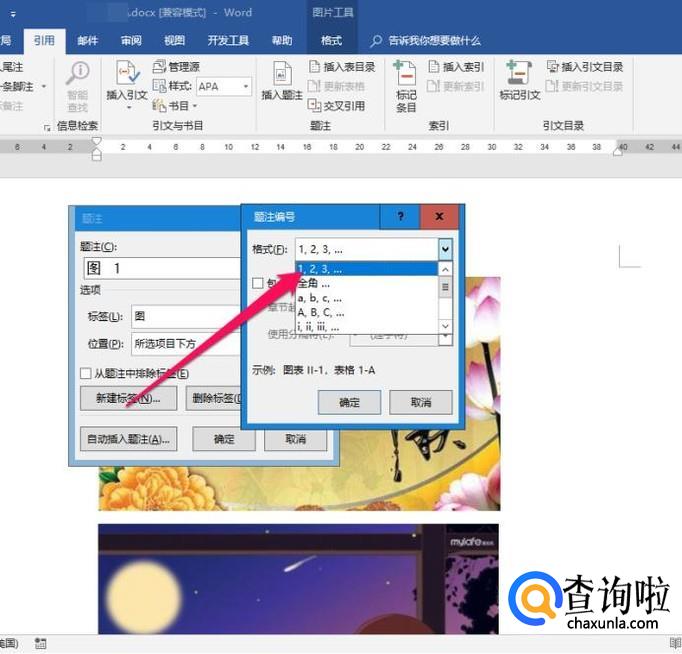682x654 pixels.
Task: Click Insert Table of Figures (插入表目录)
Action: tap(342, 67)
